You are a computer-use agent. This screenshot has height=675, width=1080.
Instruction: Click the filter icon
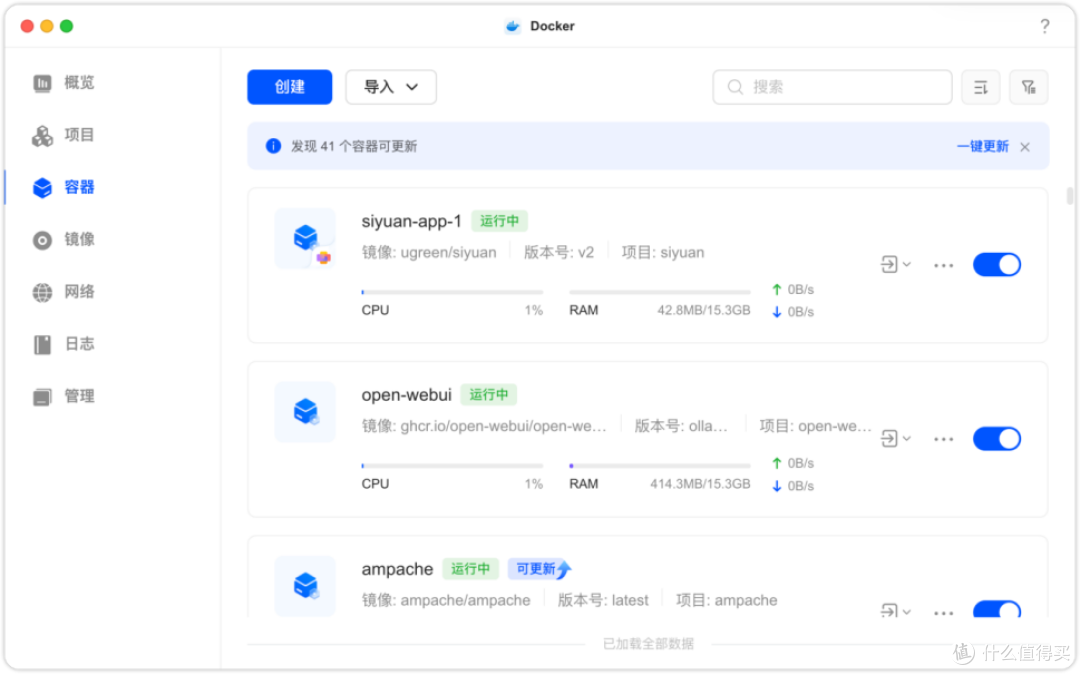pyautogui.click(x=1028, y=87)
